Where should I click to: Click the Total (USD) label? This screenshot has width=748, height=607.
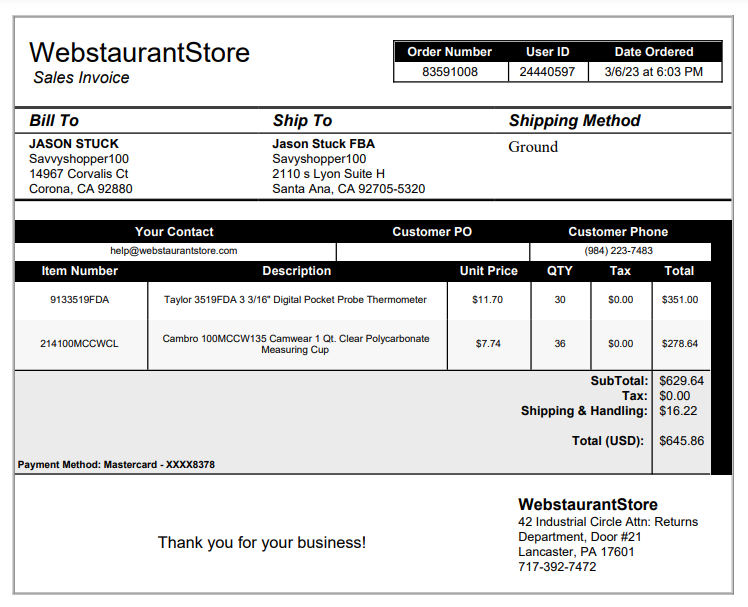coord(608,441)
